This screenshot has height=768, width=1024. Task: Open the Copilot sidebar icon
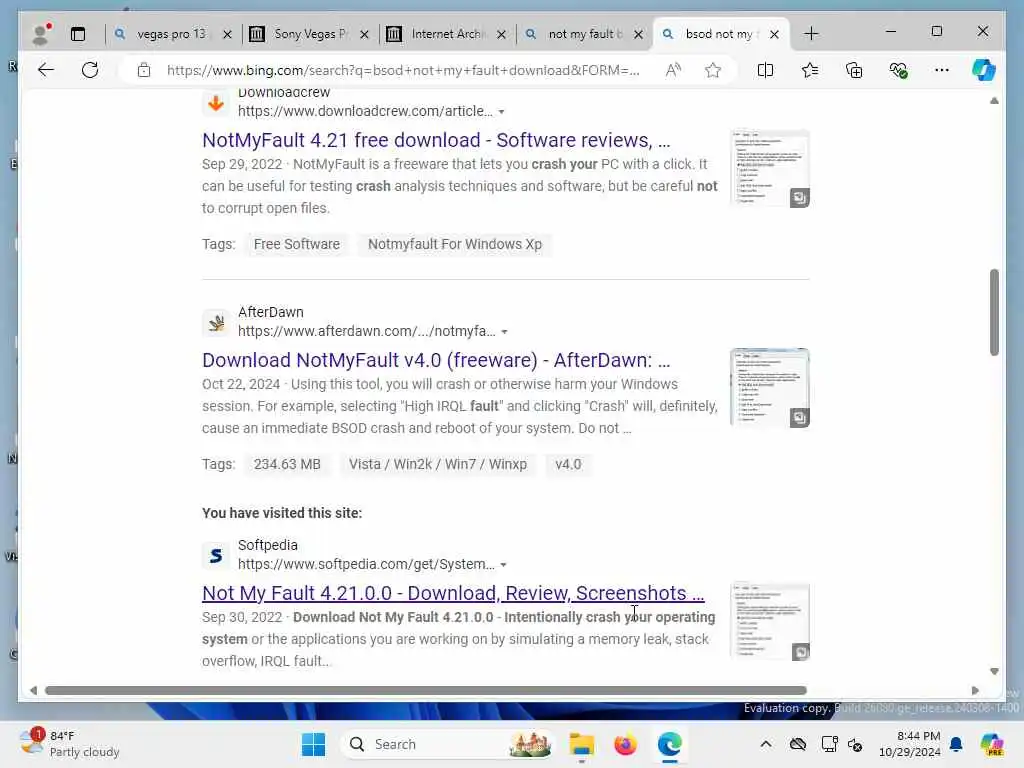(984, 70)
